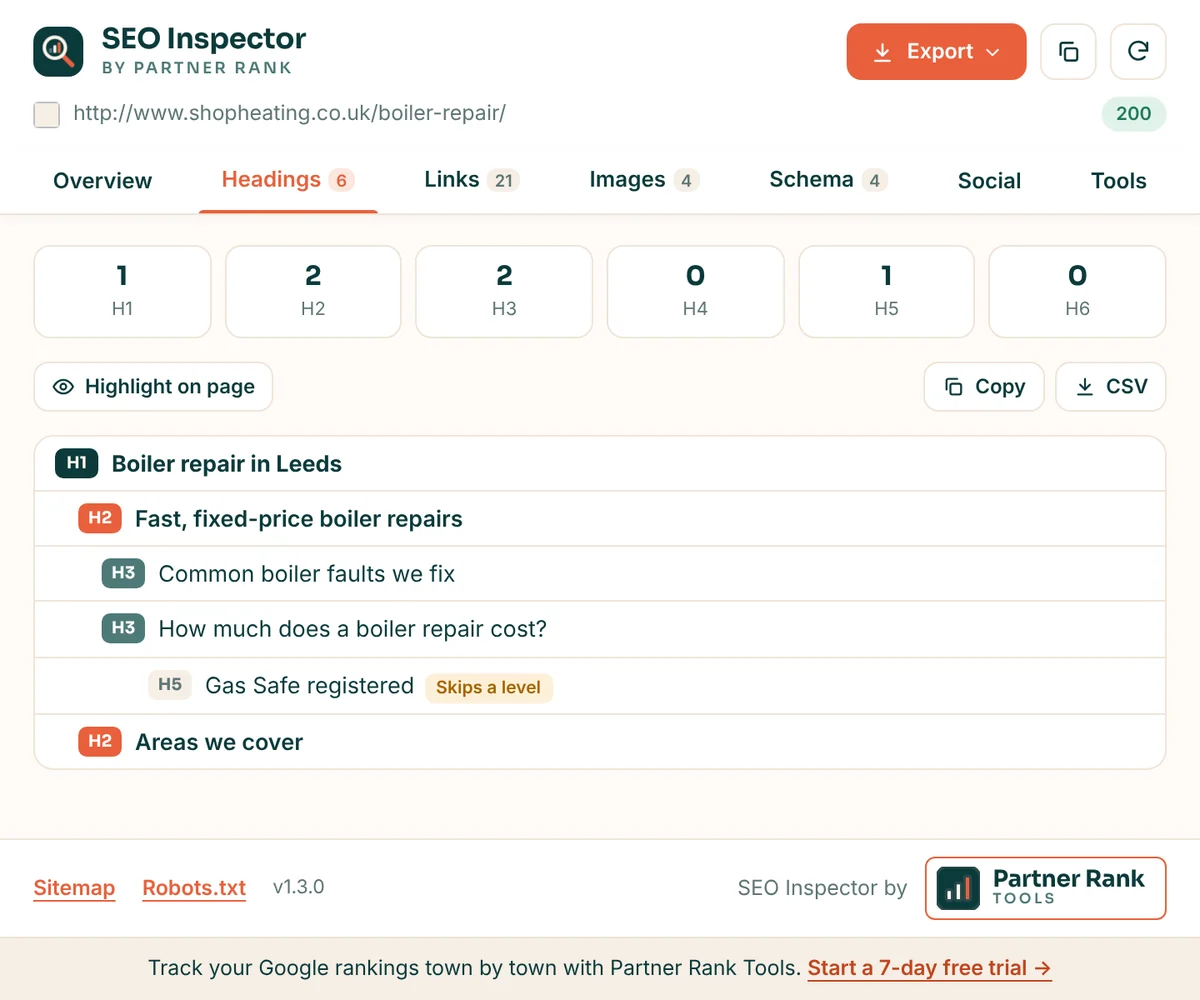Toggle Highlight on page
Image resolution: width=1200 pixels, height=1000 pixels.
[x=153, y=387]
